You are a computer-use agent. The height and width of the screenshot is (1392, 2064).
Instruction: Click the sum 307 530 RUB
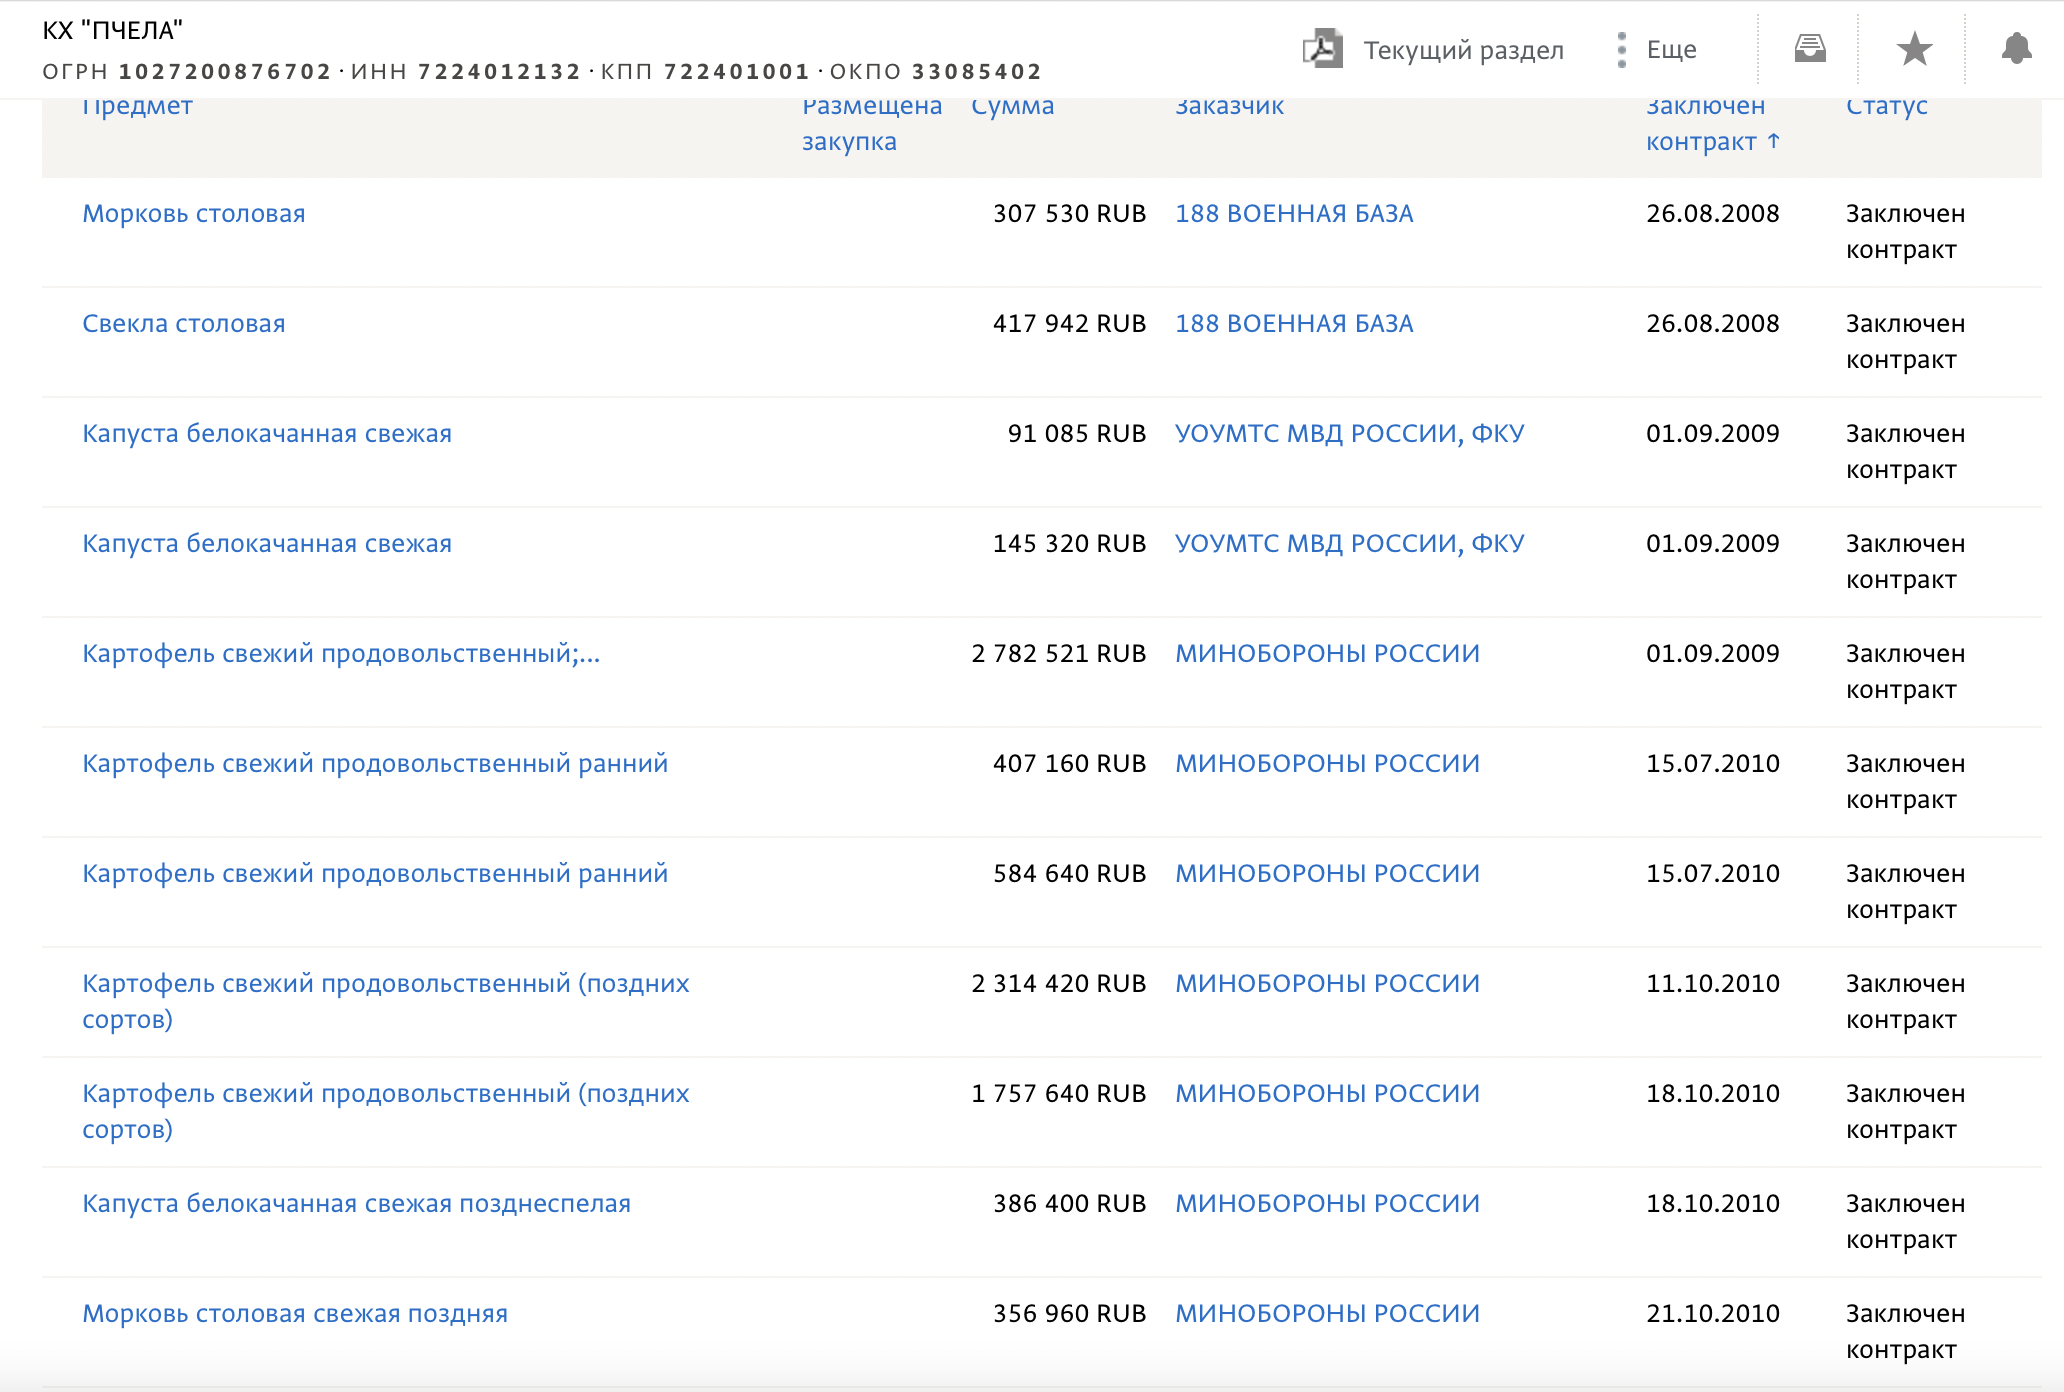pyautogui.click(x=1069, y=214)
